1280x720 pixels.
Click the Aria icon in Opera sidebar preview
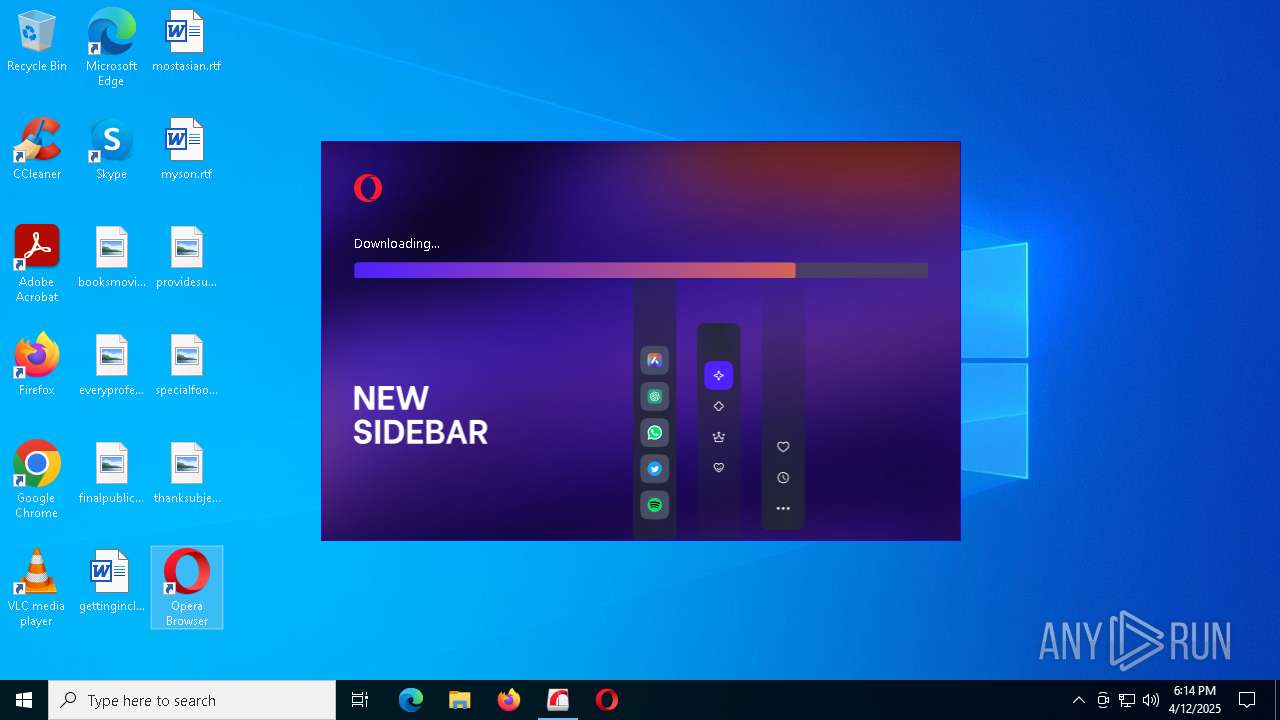click(655, 361)
